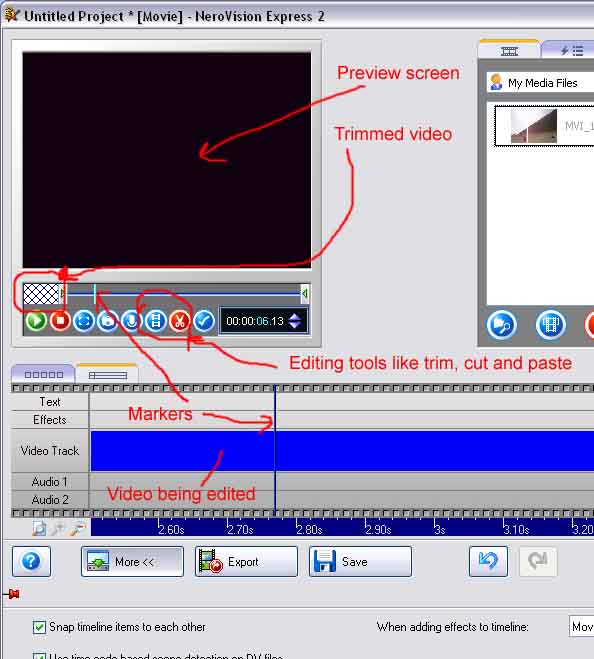Click the browse media search icon

coord(502,325)
